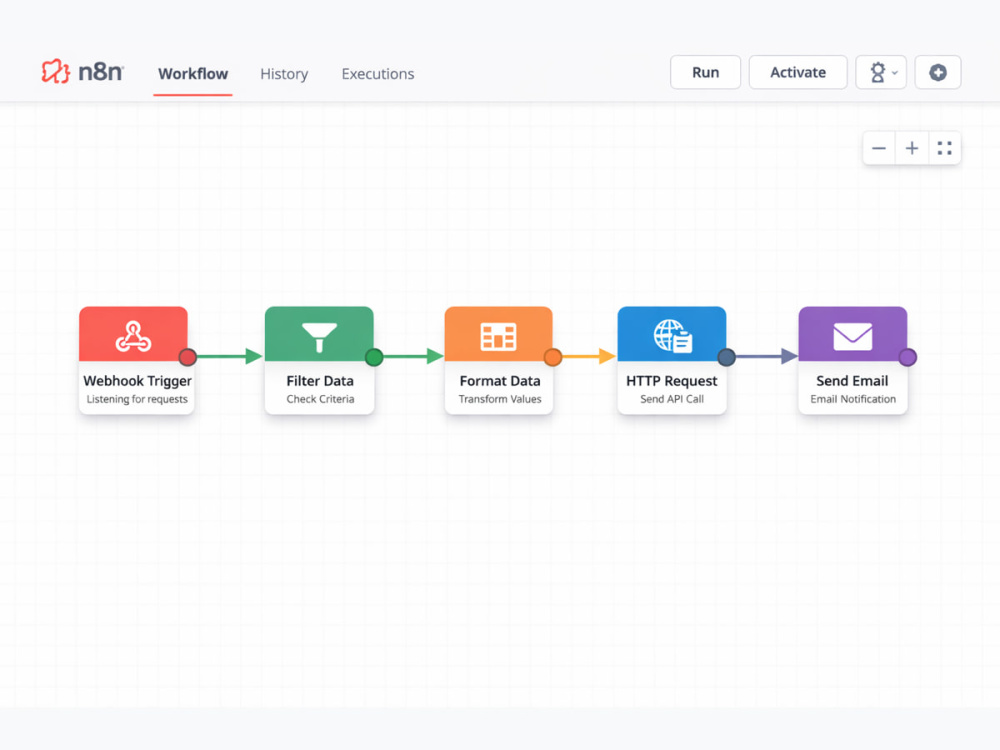
Task: Click the "Check Criteria" subtitle
Action: [320, 399]
